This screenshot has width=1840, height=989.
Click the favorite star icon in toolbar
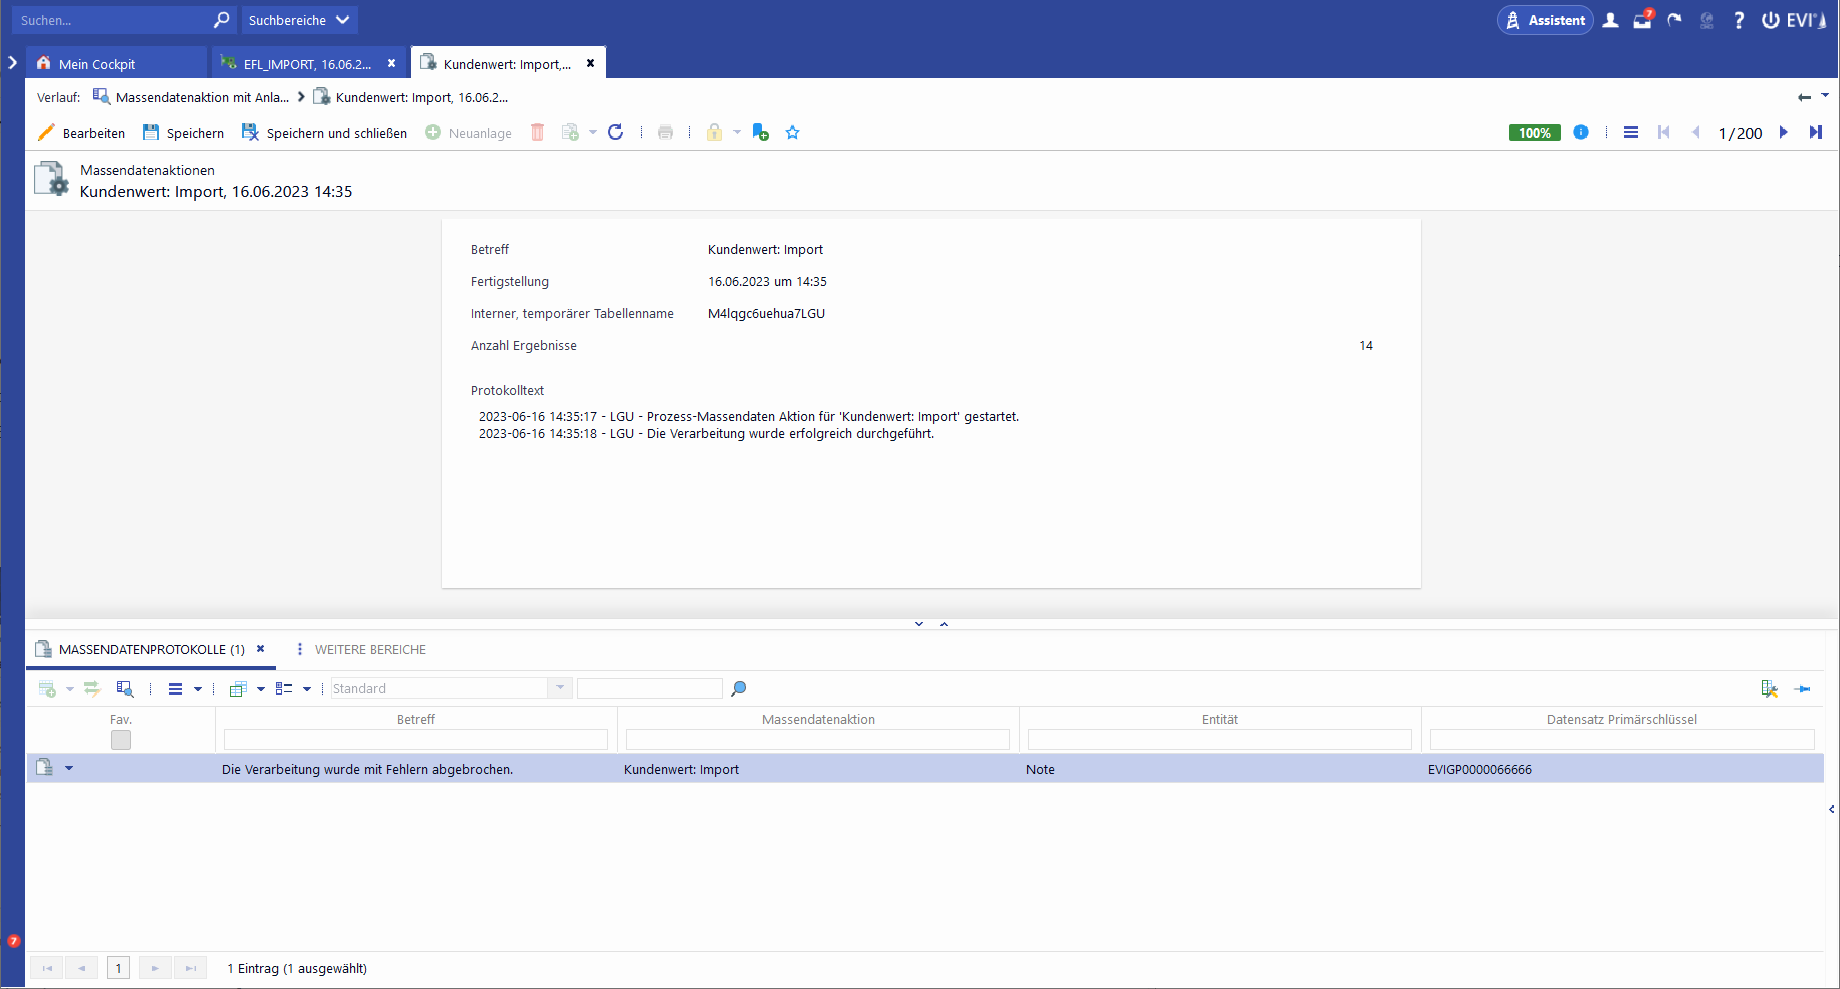point(793,132)
